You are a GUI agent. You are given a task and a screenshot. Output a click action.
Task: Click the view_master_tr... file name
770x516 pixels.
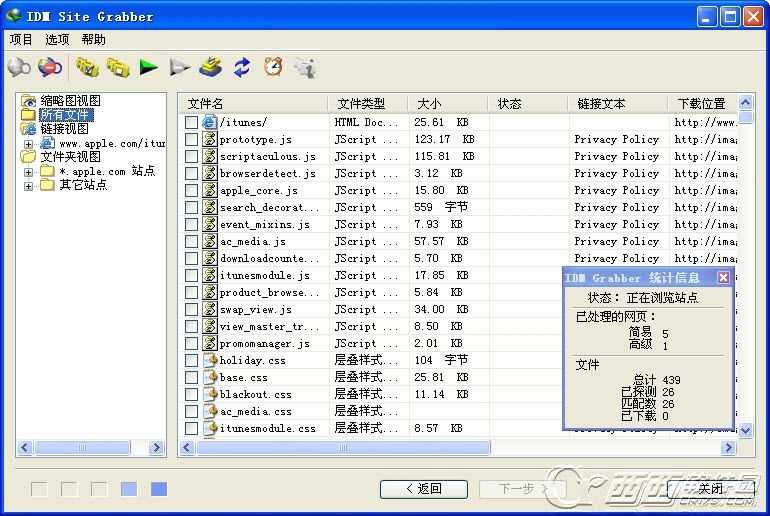pyautogui.click(x=269, y=326)
